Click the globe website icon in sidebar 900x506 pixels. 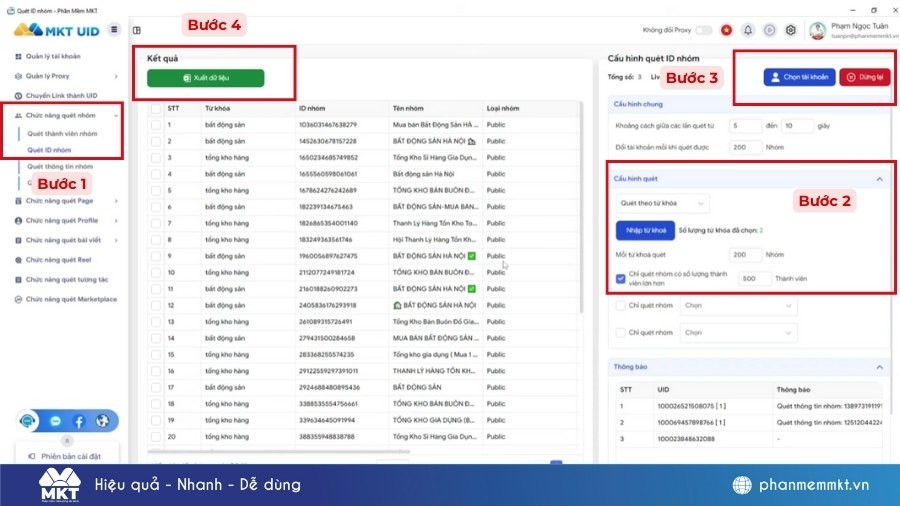102,421
